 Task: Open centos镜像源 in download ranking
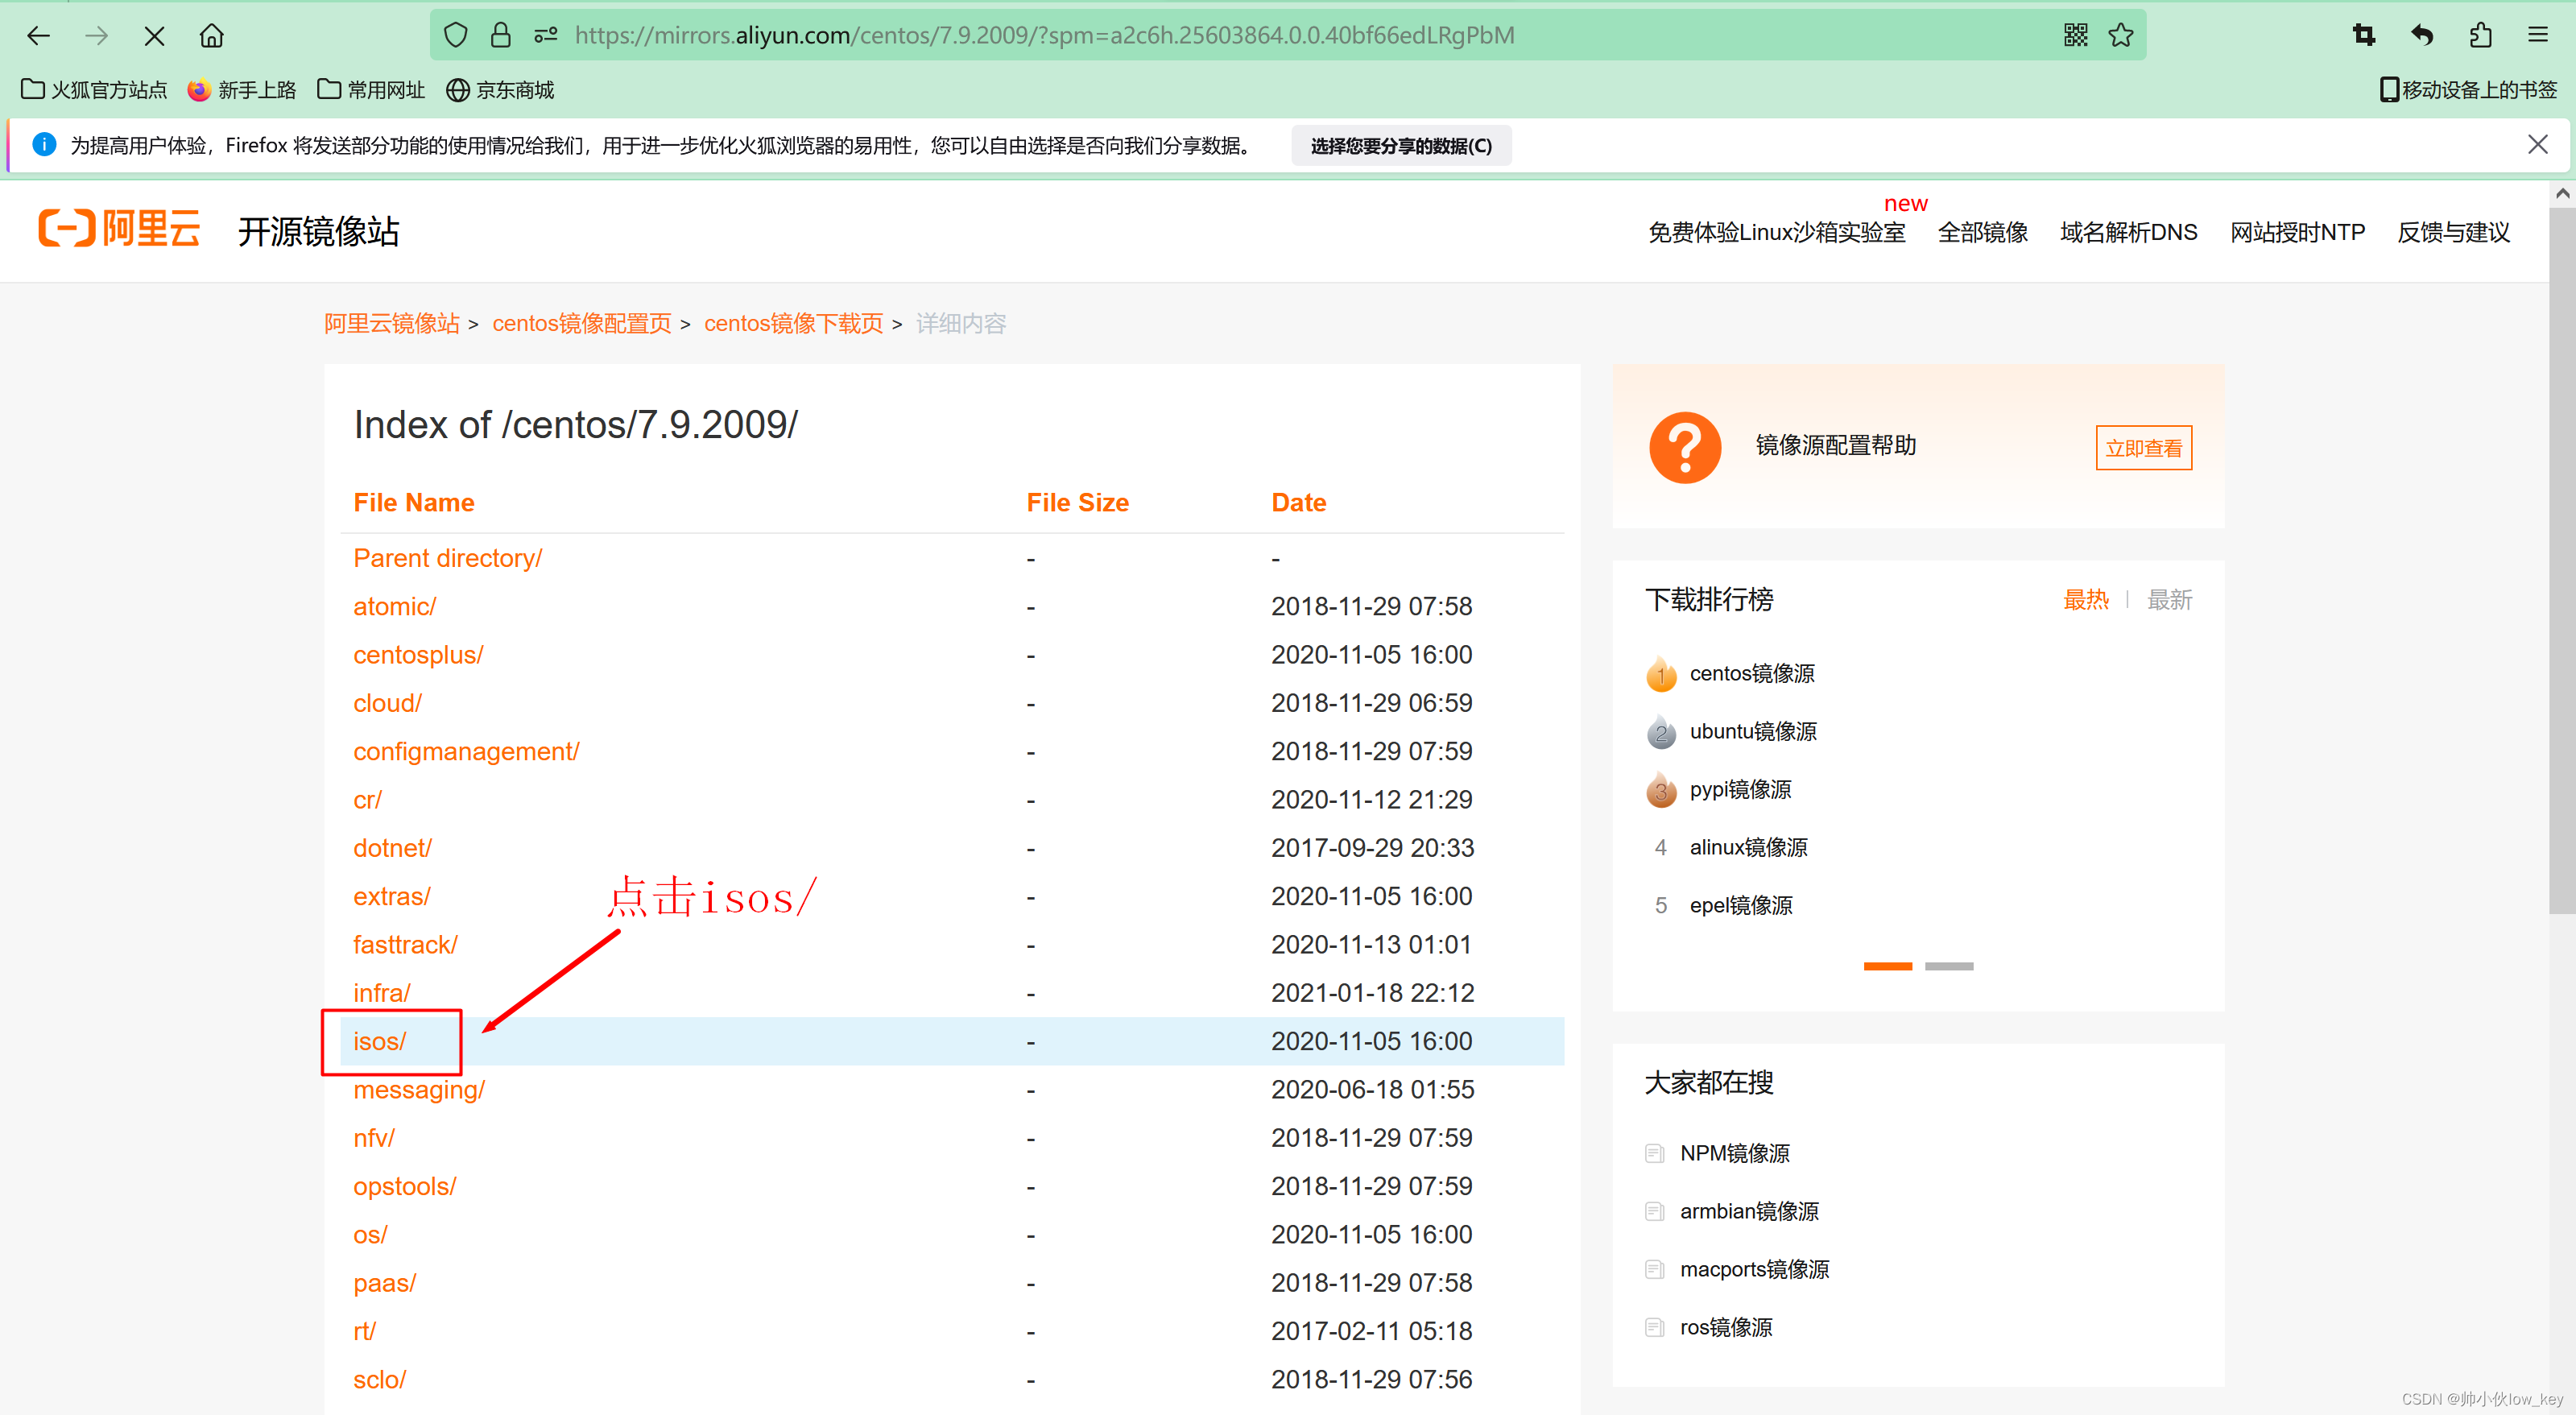[x=1752, y=674]
